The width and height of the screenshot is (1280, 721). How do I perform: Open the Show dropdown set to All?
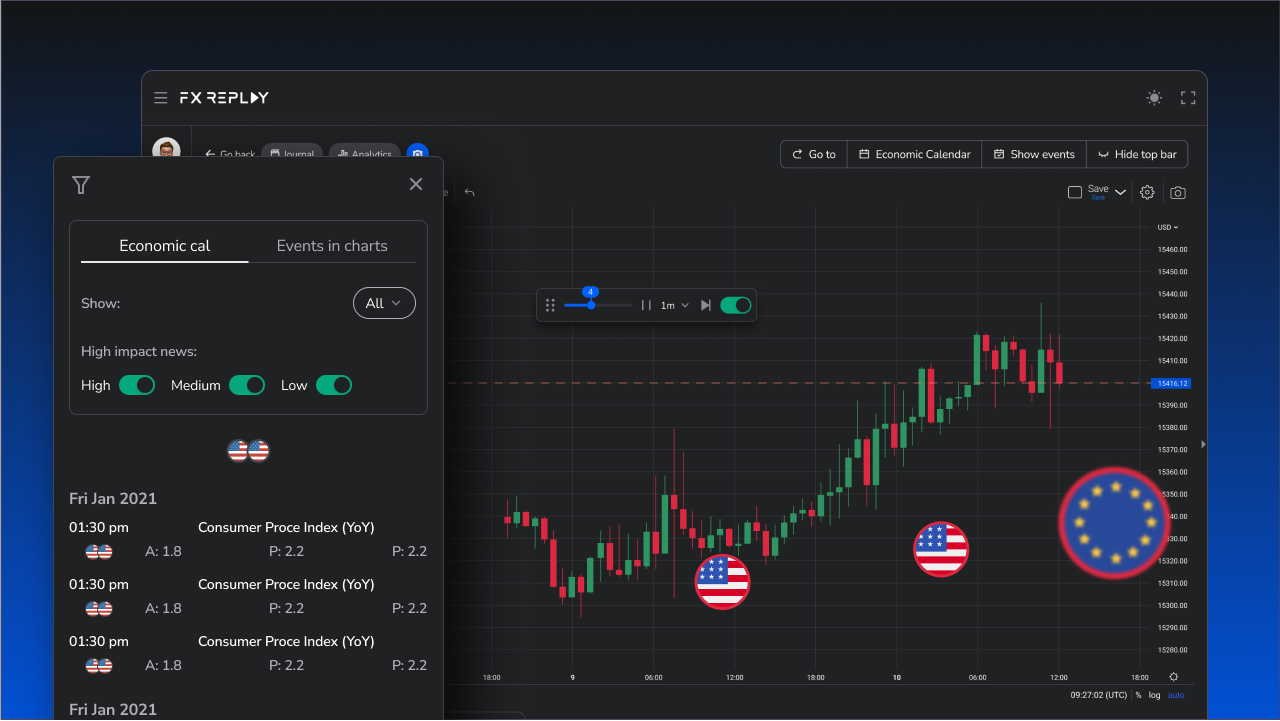(x=384, y=303)
